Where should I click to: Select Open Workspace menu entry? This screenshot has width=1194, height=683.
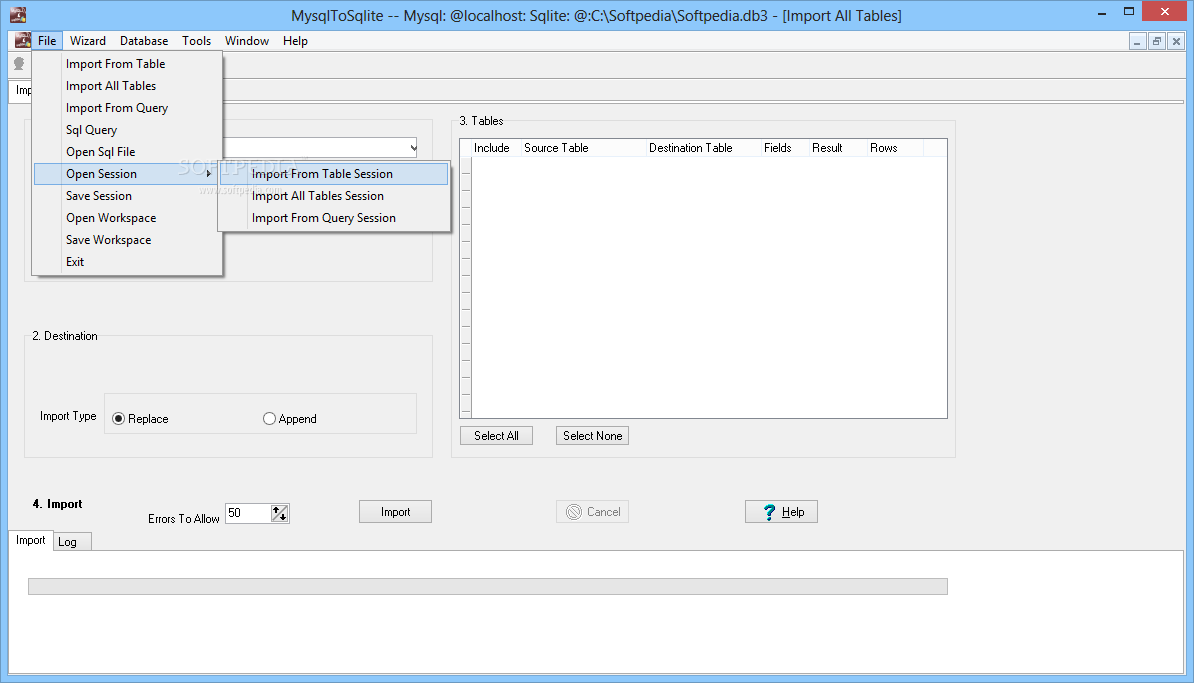pos(128,218)
